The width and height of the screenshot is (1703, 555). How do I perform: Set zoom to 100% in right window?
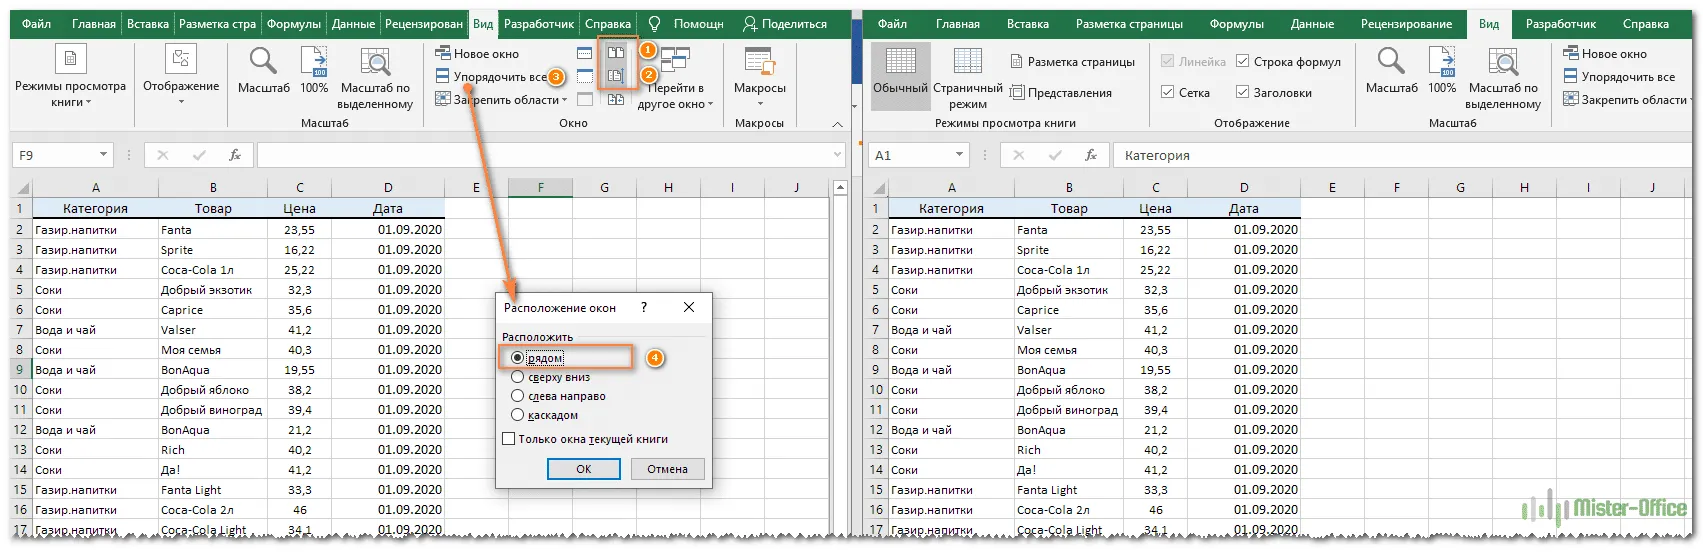click(1442, 70)
